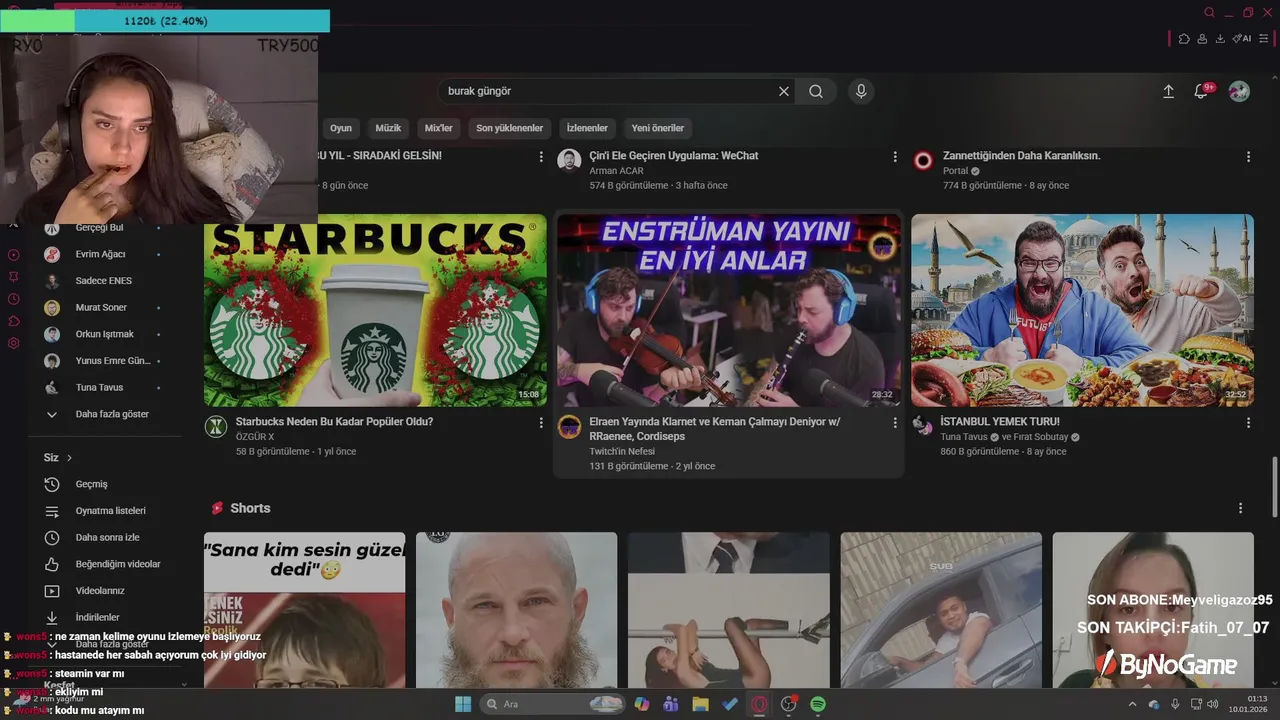Click the Arman ACAR channel avatar
The image size is (1280, 720).
569,161
